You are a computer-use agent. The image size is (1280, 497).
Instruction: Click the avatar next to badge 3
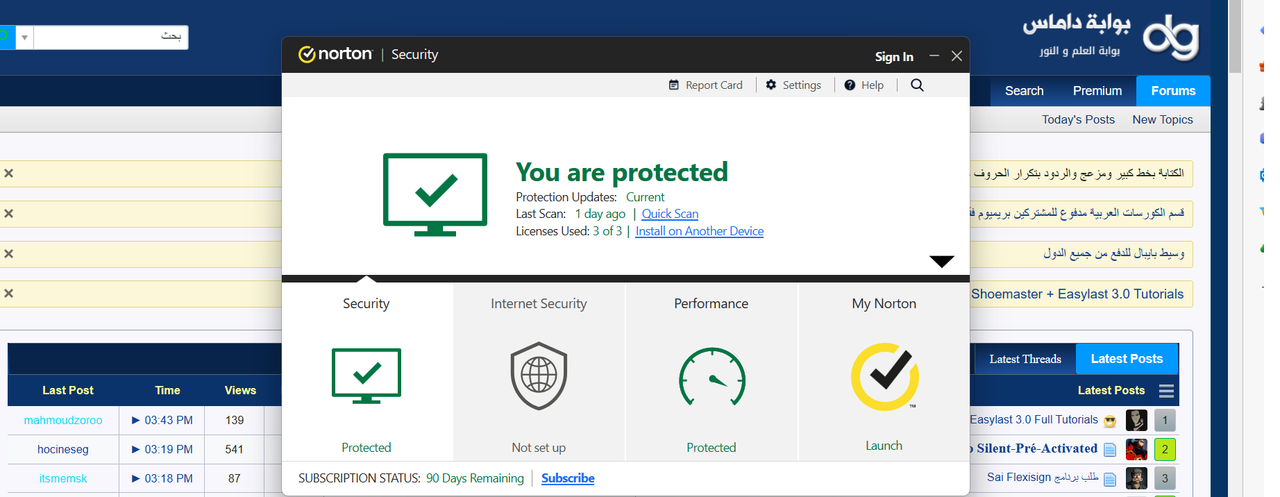click(x=1136, y=478)
